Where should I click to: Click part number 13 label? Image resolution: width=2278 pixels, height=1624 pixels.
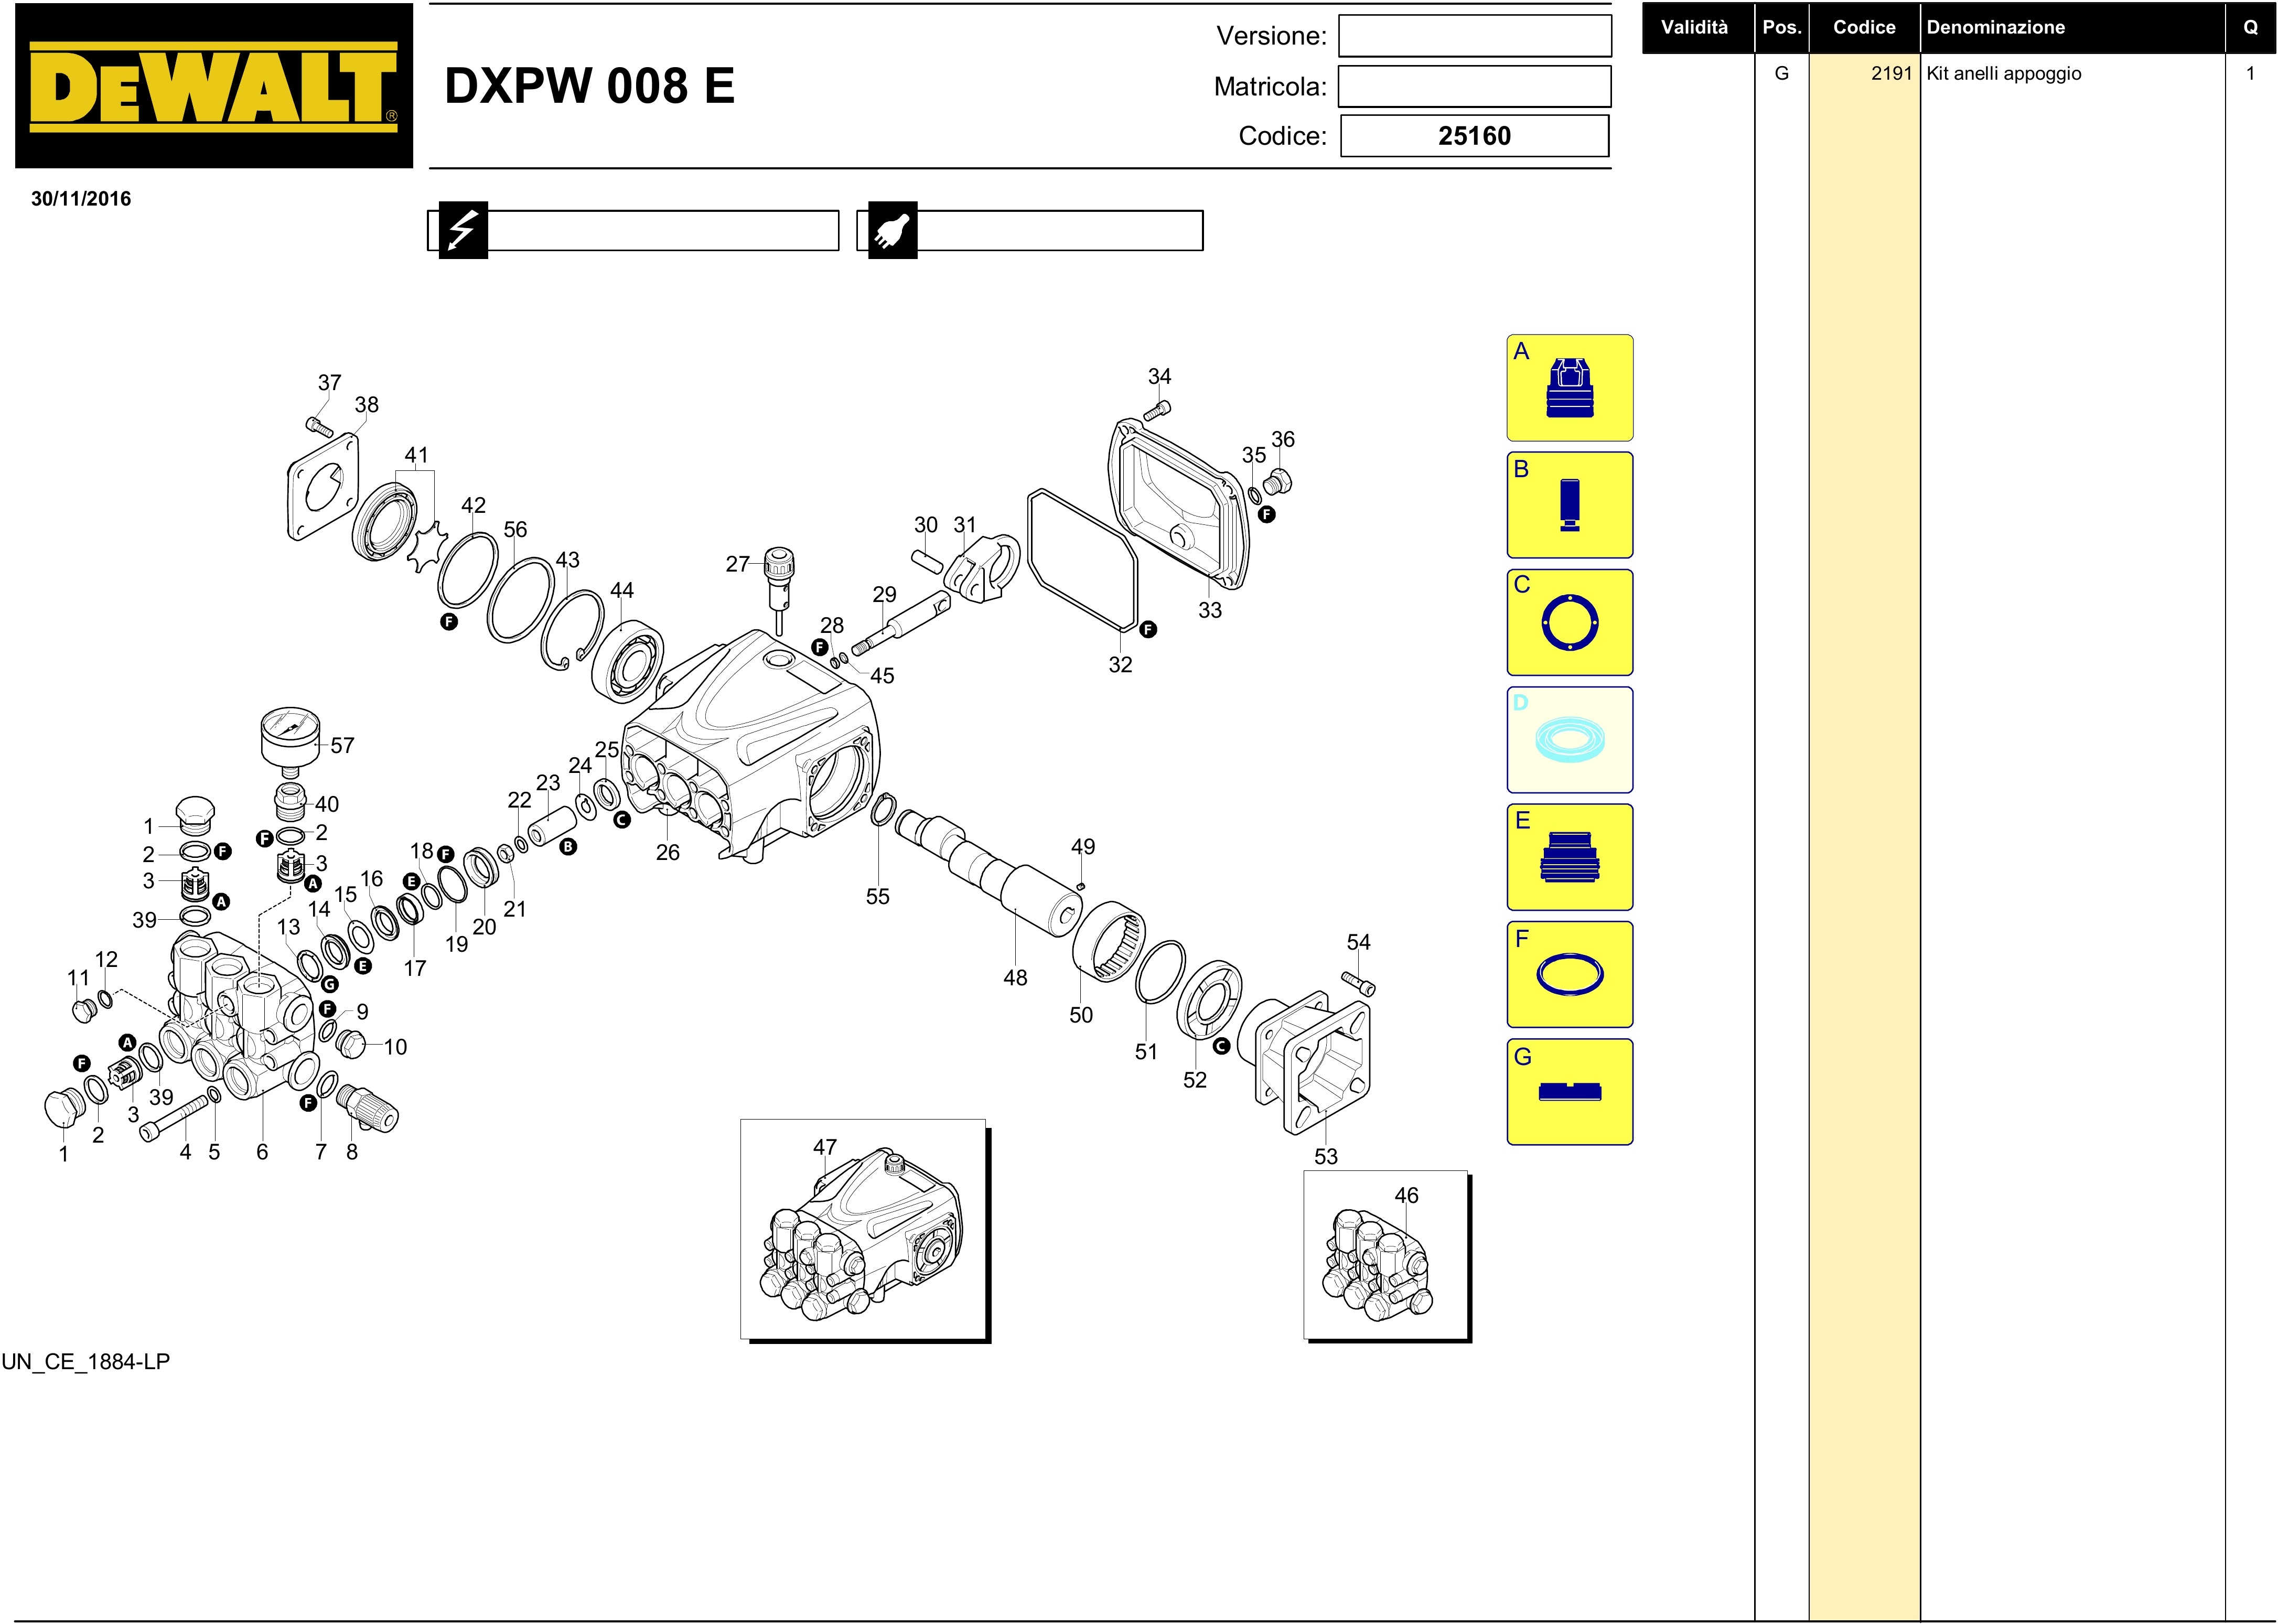[289, 928]
